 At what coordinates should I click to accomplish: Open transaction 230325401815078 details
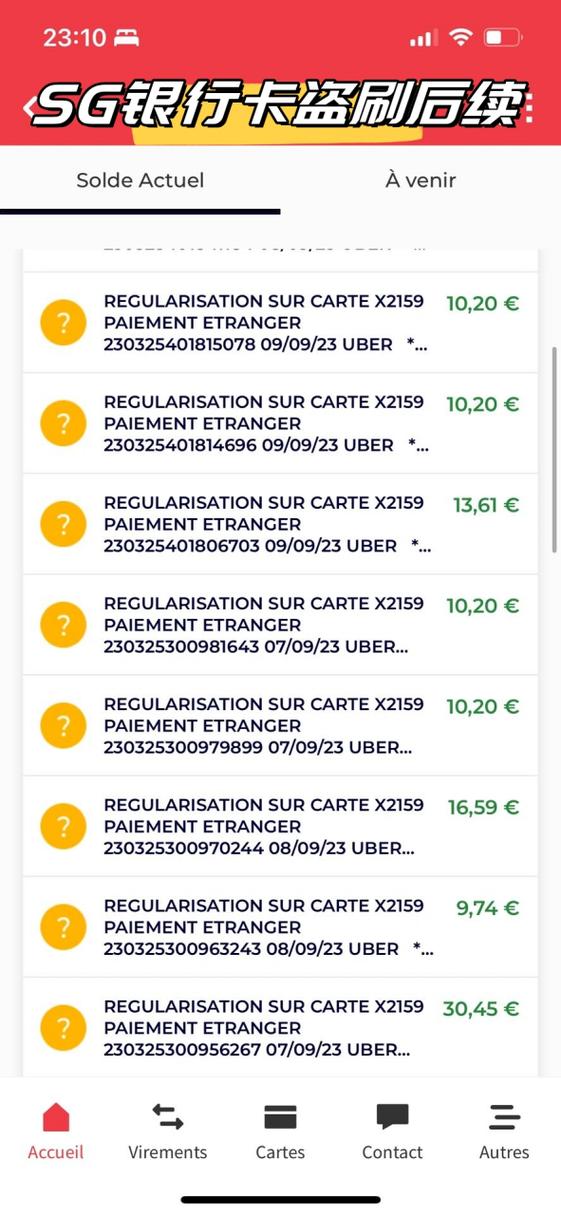280,323
